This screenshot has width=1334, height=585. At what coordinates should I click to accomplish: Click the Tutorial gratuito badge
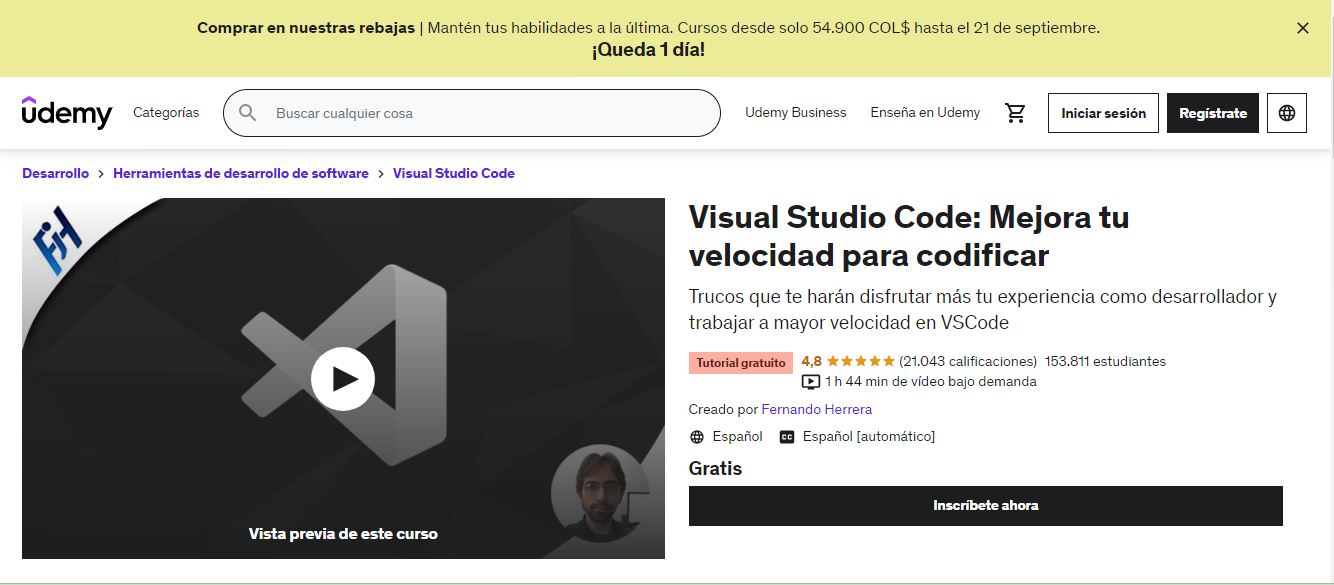[x=741, y=363]
